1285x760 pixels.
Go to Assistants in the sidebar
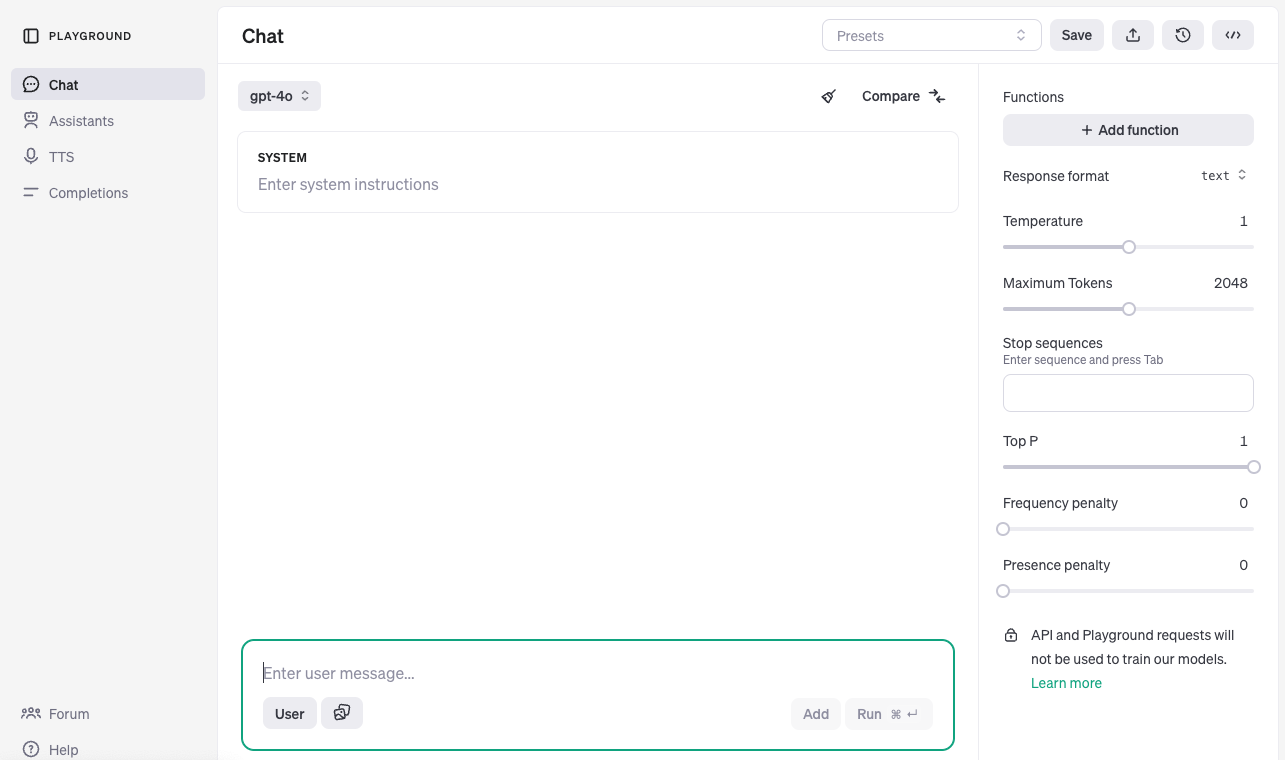81,121
